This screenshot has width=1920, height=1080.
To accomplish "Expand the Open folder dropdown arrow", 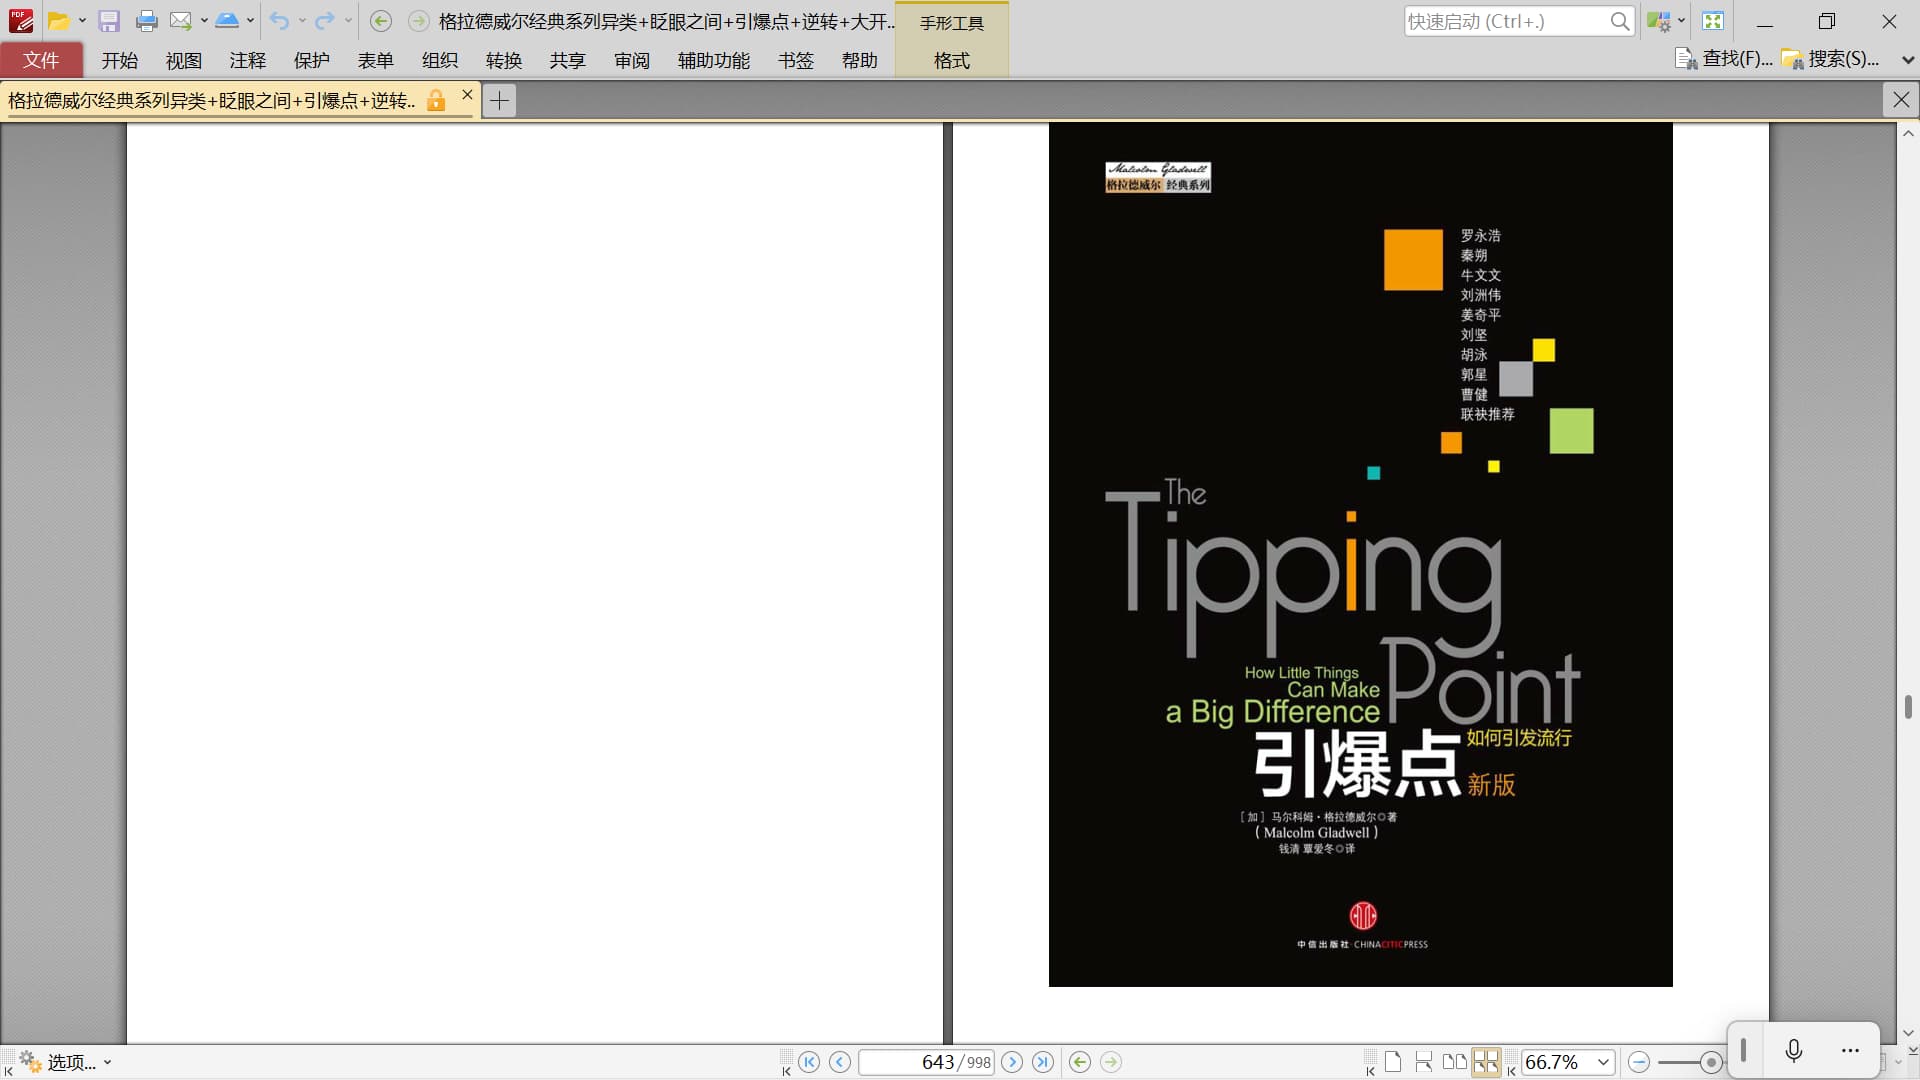I will point(82,21).
